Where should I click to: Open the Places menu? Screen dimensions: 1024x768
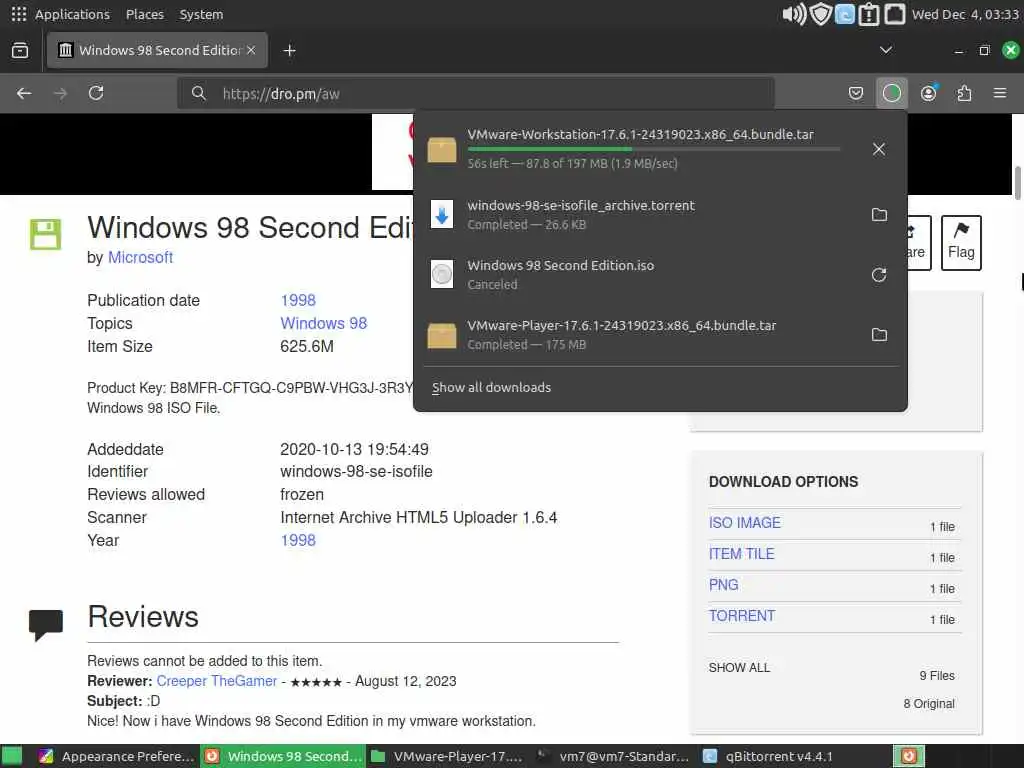[x=145, y=14]
